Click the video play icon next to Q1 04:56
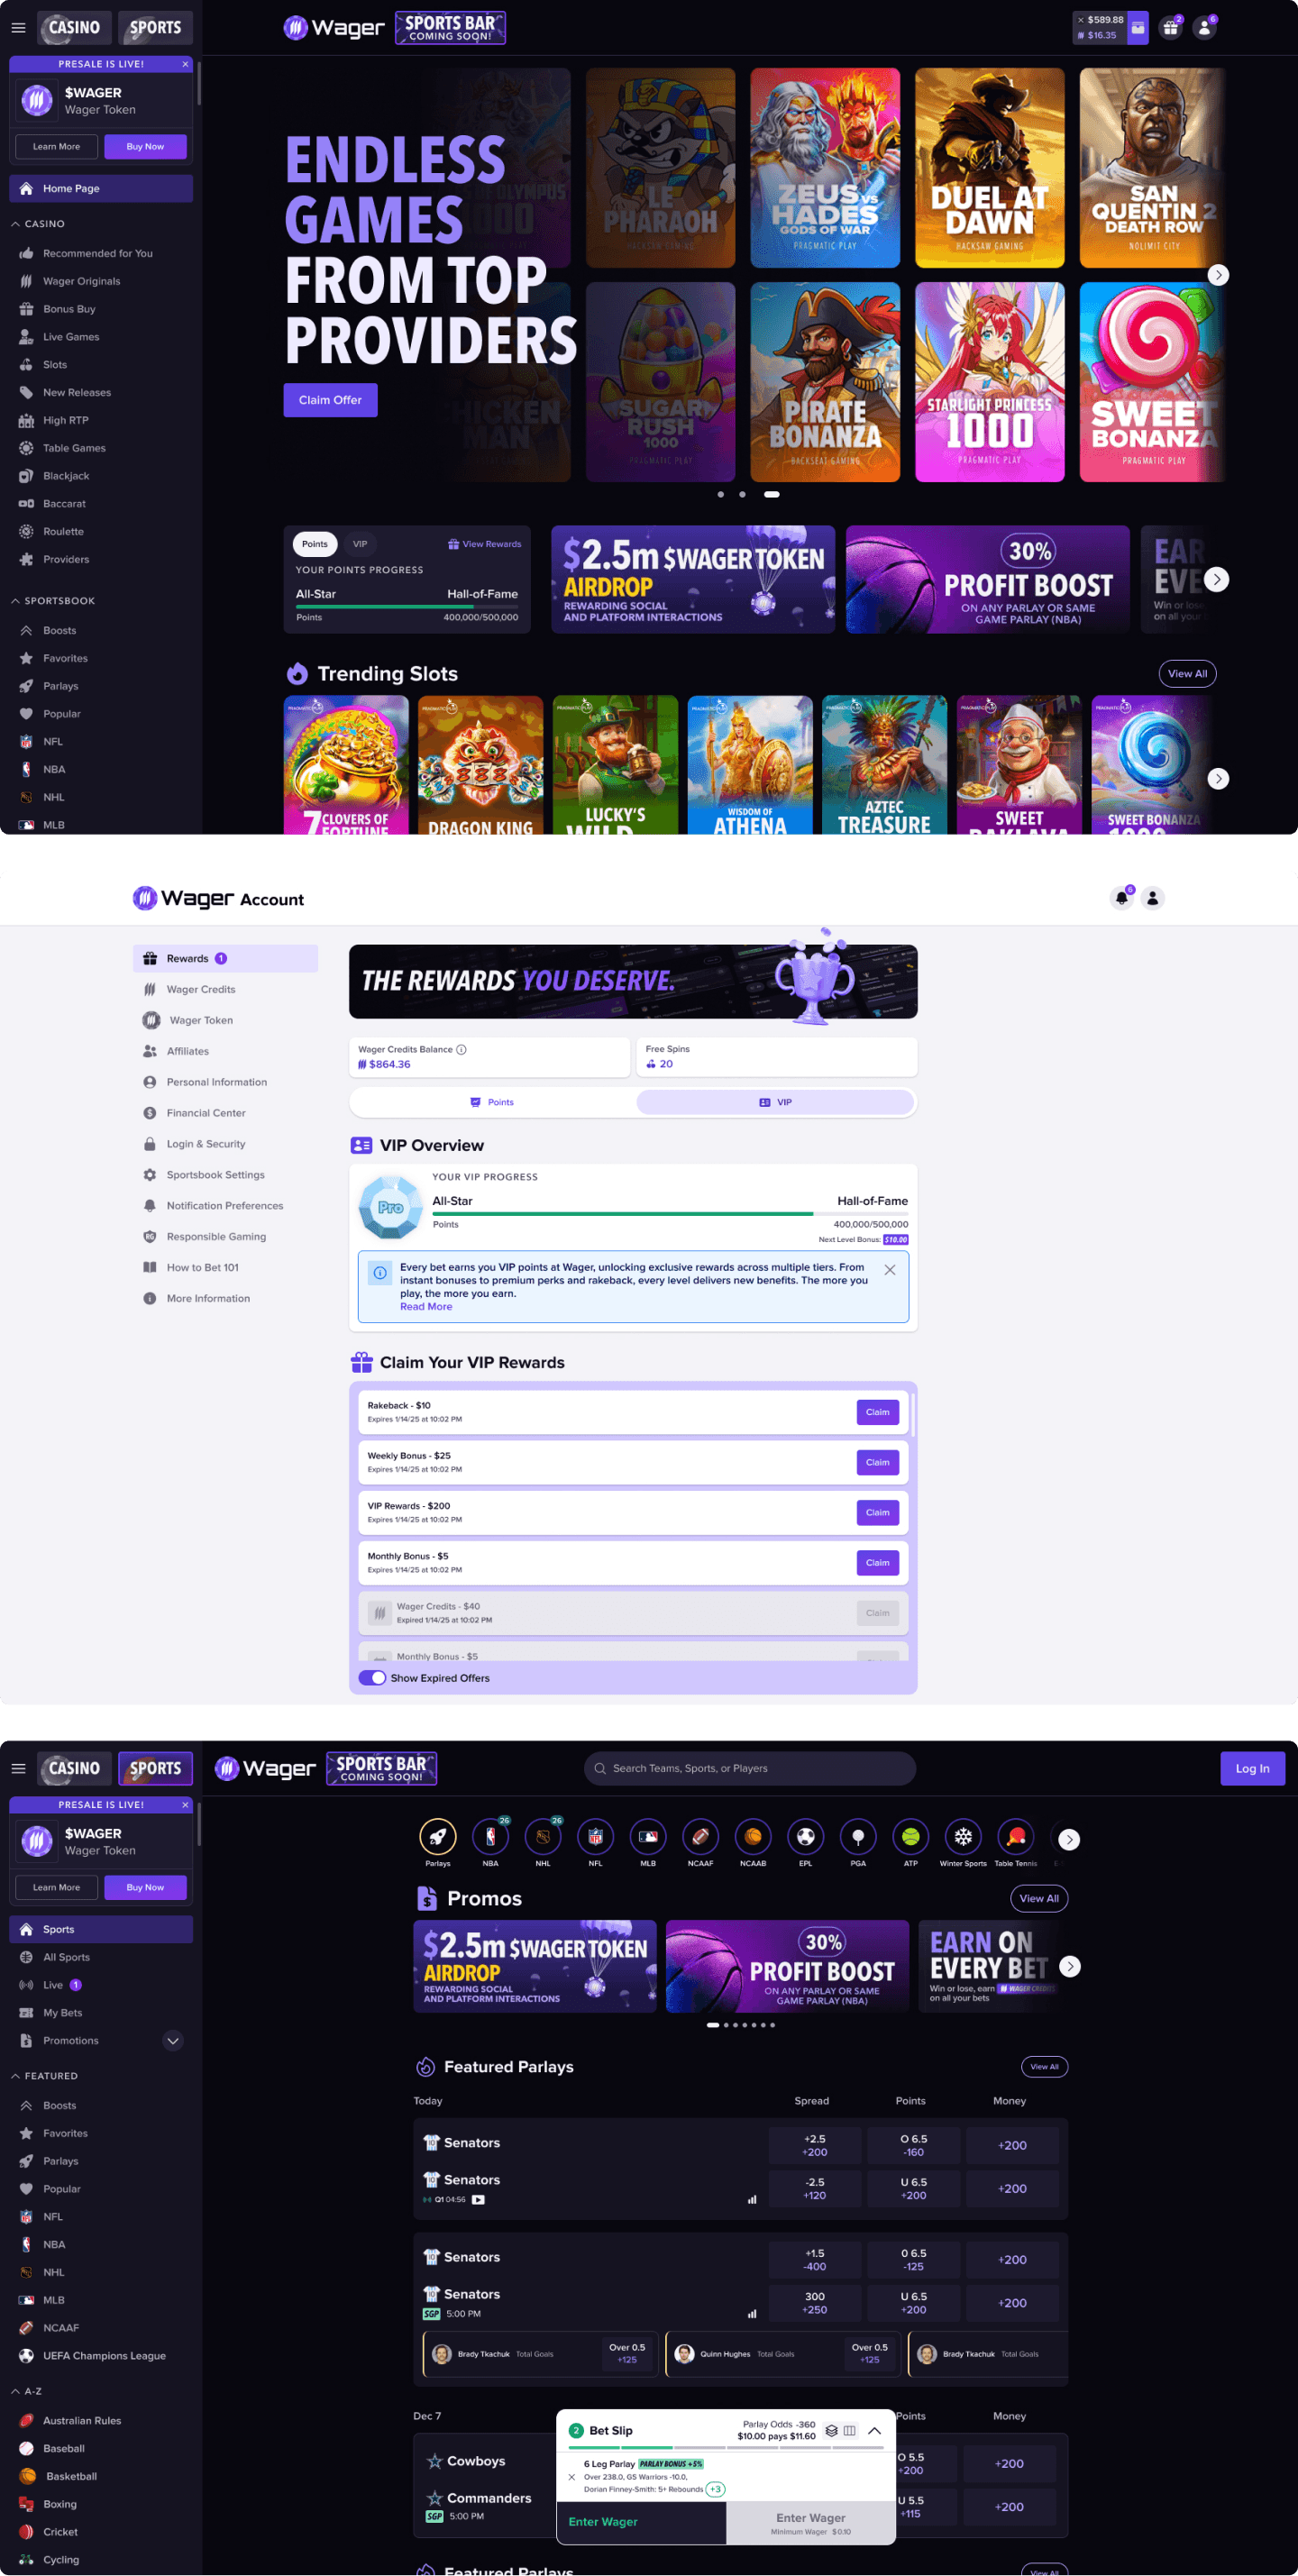The width and height of the screenshot is (1298, 2576). point(478,2199)
